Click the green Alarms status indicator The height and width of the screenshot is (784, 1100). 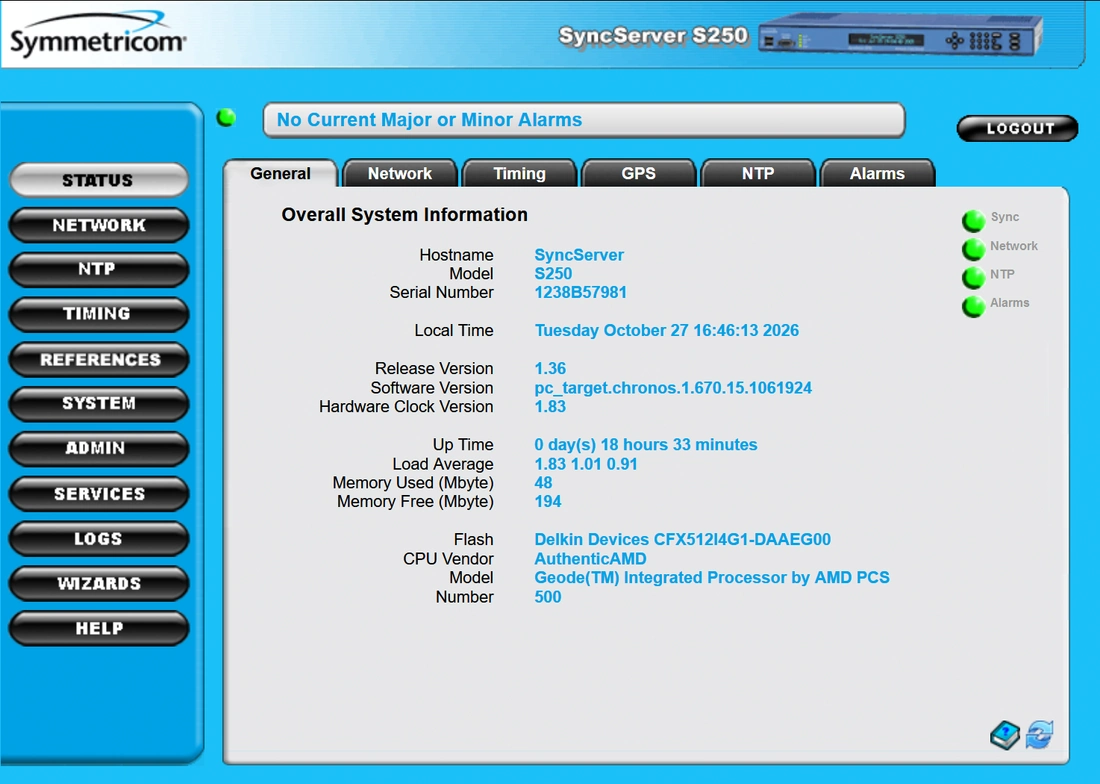point(973,306)
